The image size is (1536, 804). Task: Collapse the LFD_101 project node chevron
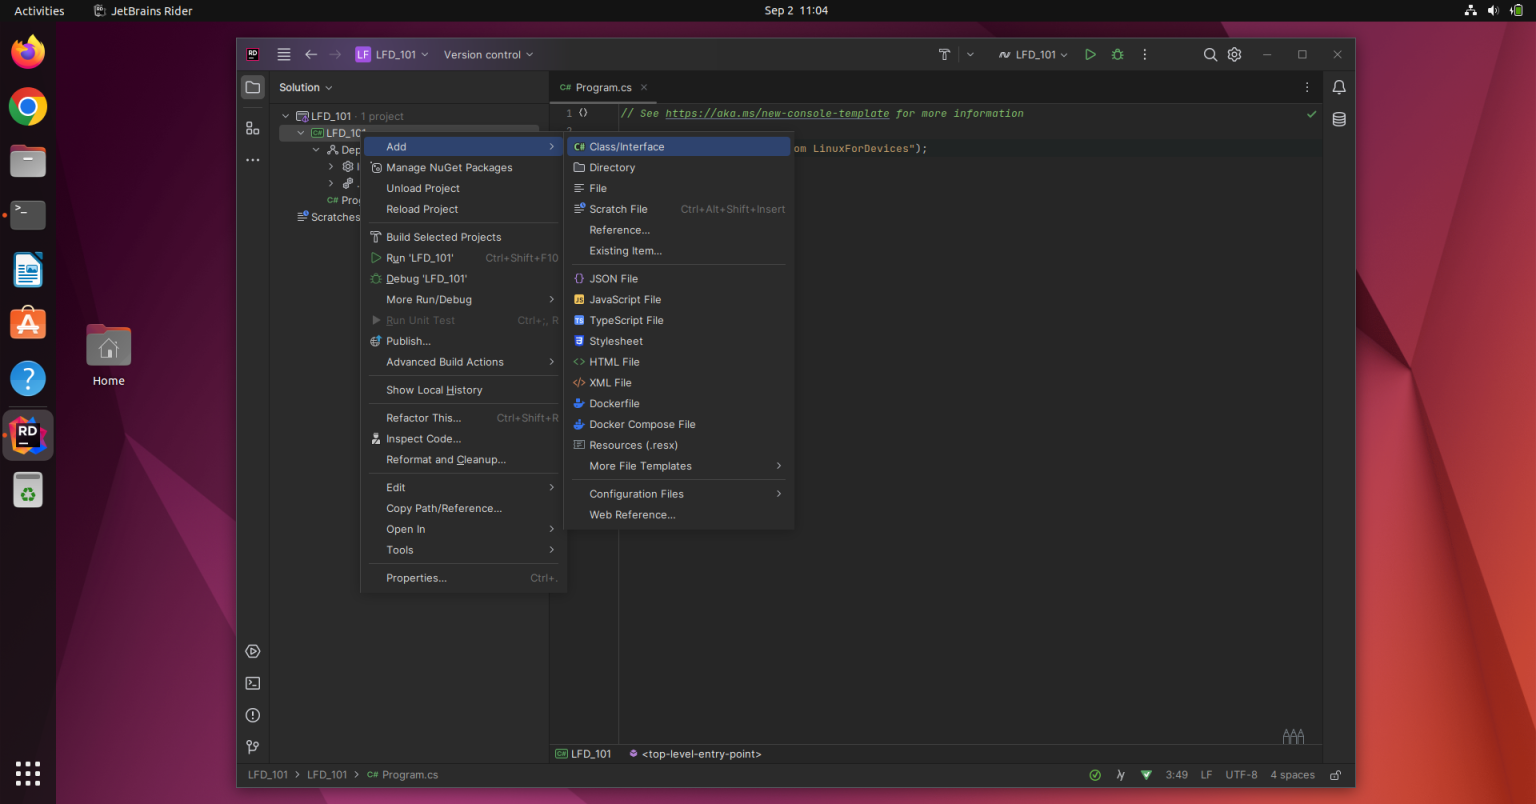pyautogui.click(x=298, y=132)
